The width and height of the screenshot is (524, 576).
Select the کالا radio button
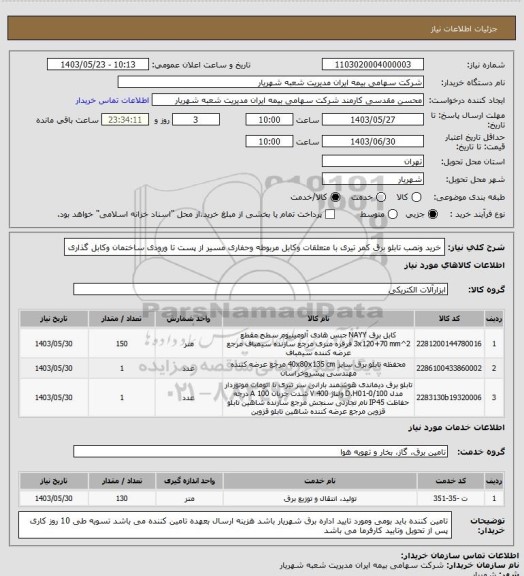click(x=416, y=197)
